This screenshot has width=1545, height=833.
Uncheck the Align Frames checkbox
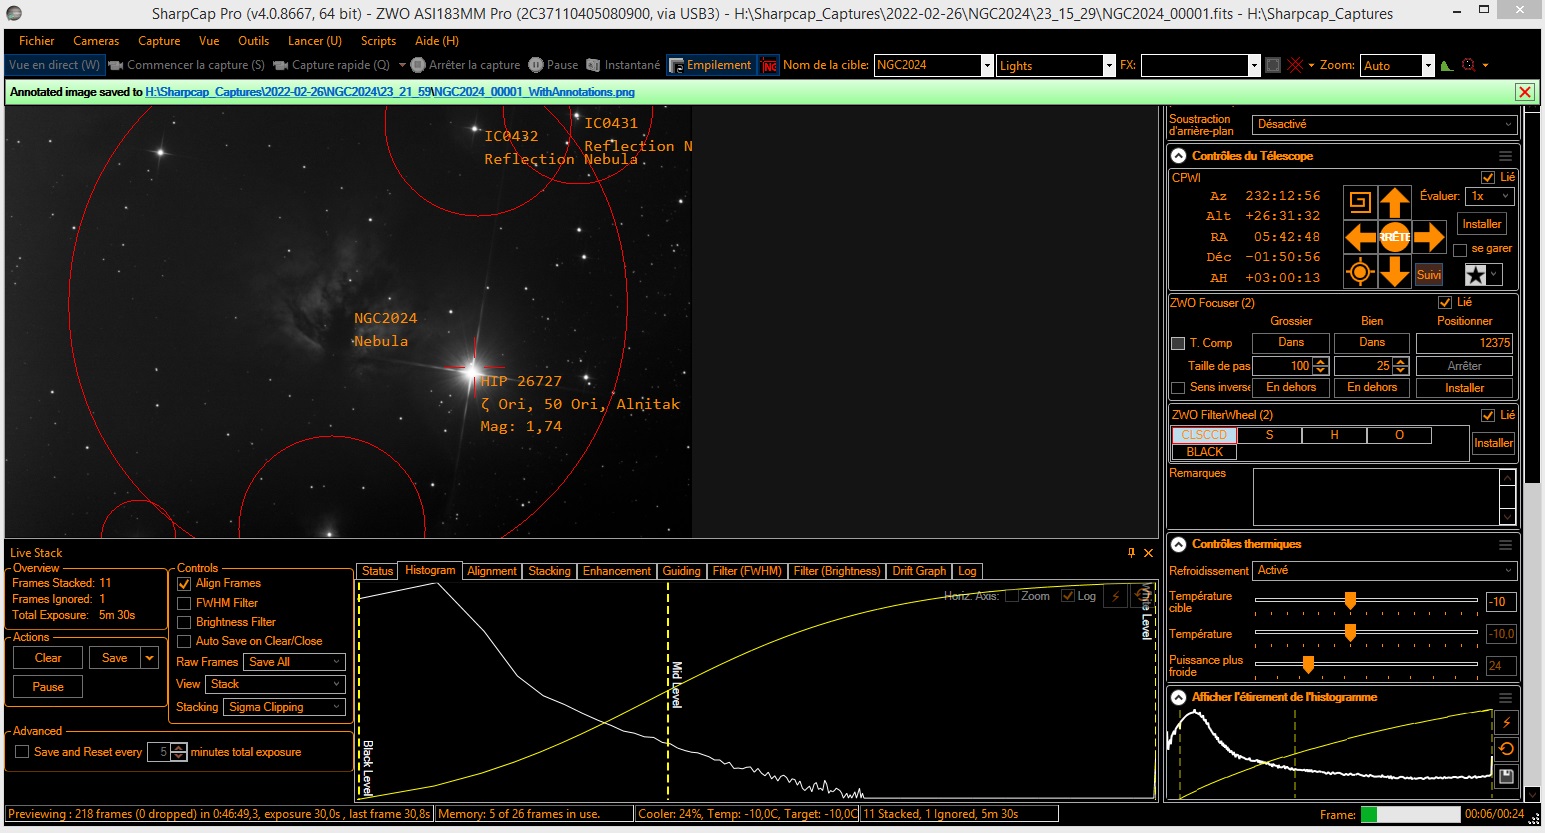click(184, 584)
